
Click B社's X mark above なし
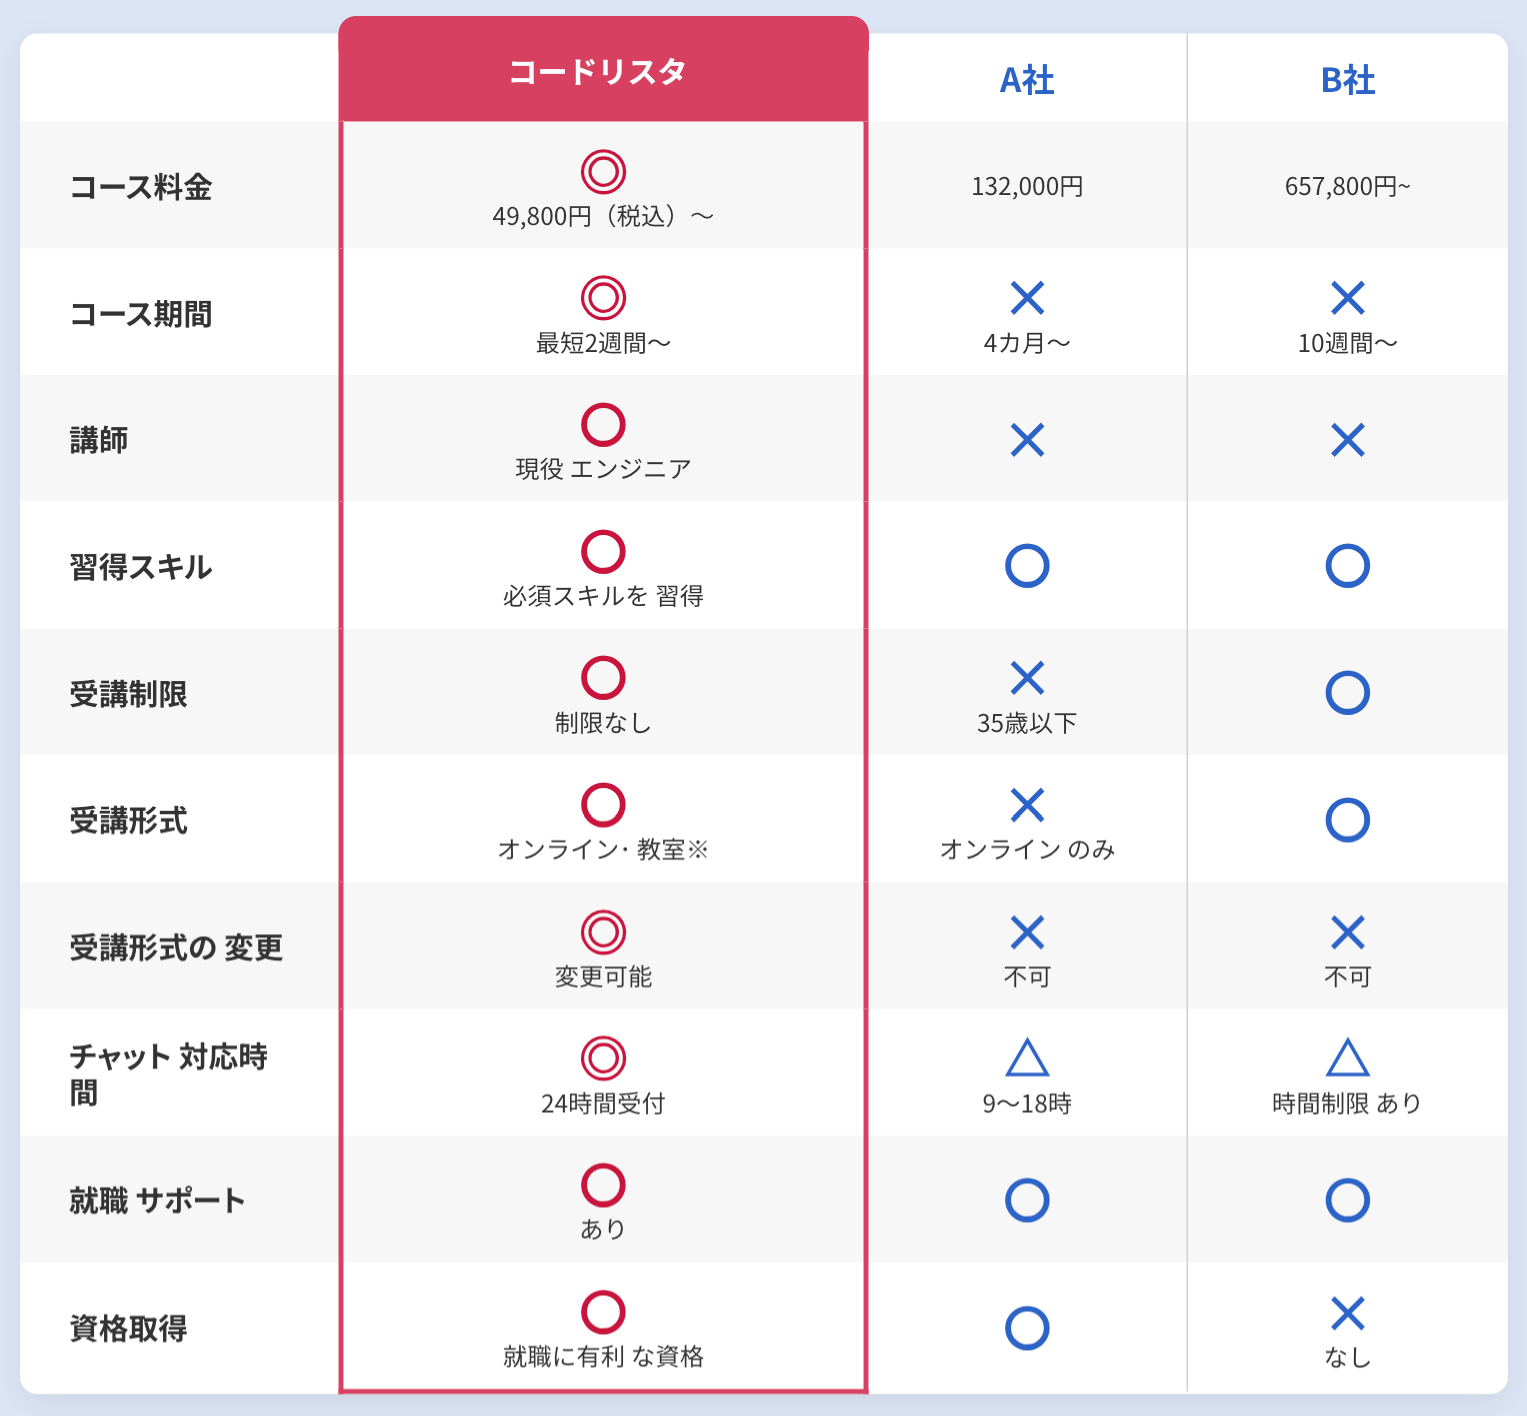coord(1347,1313)
